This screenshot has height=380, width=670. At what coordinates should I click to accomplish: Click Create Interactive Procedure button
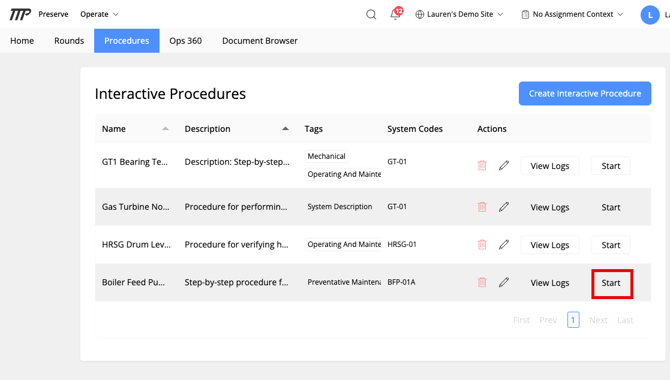585,94
